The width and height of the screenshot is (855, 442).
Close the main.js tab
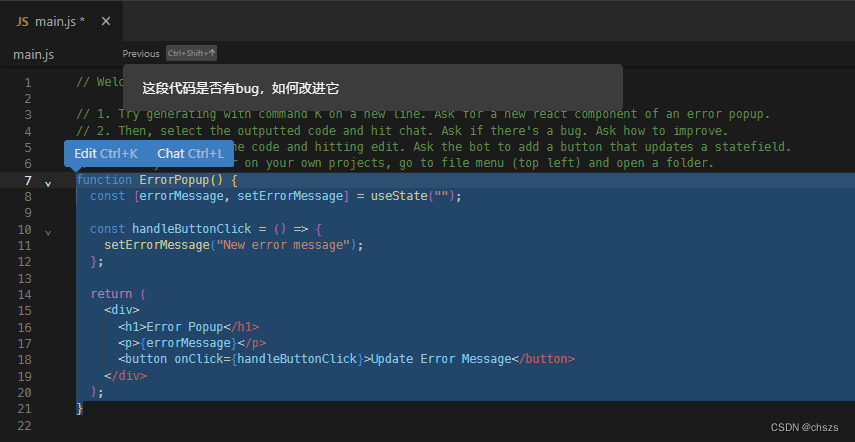tap(106, 21)
